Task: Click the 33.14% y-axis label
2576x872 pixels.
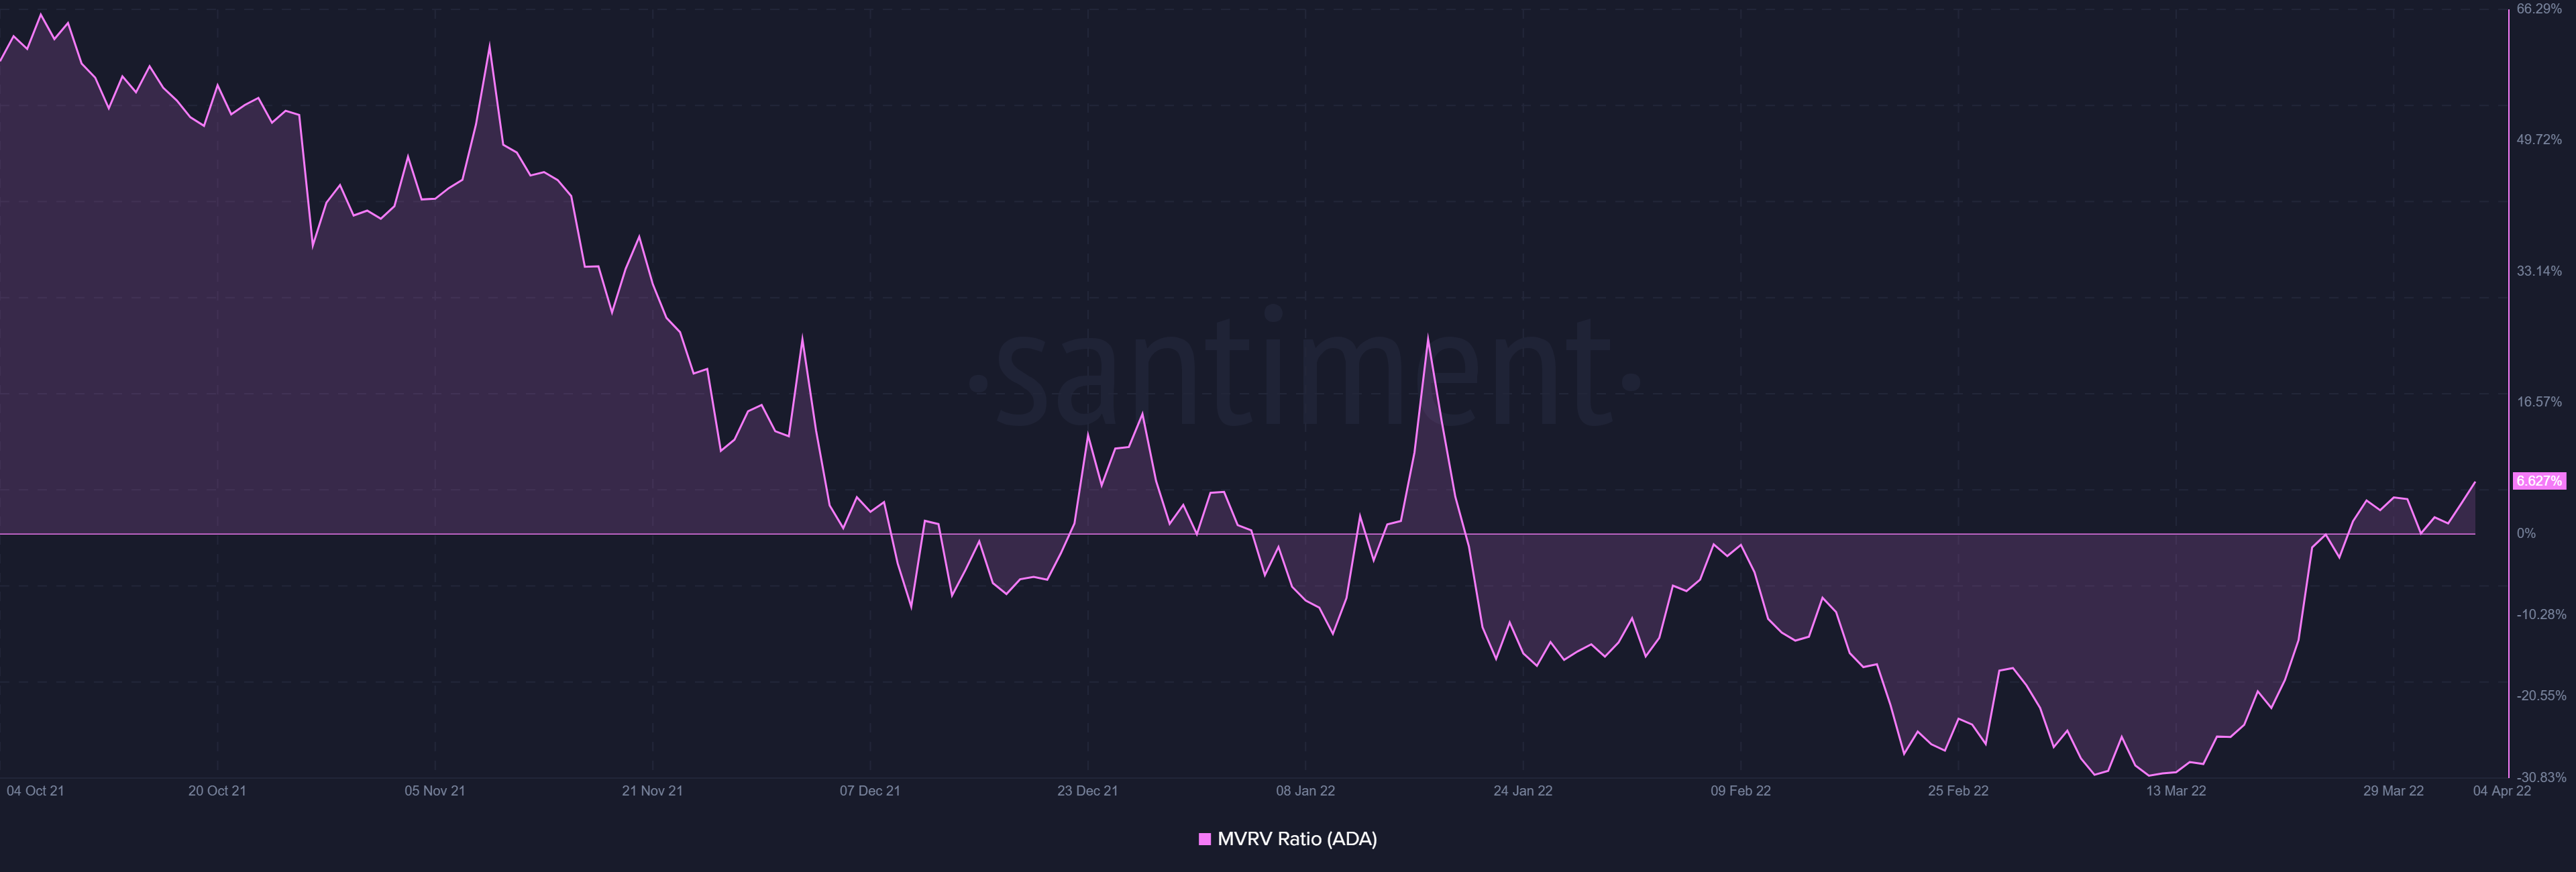Action: 2539,271
